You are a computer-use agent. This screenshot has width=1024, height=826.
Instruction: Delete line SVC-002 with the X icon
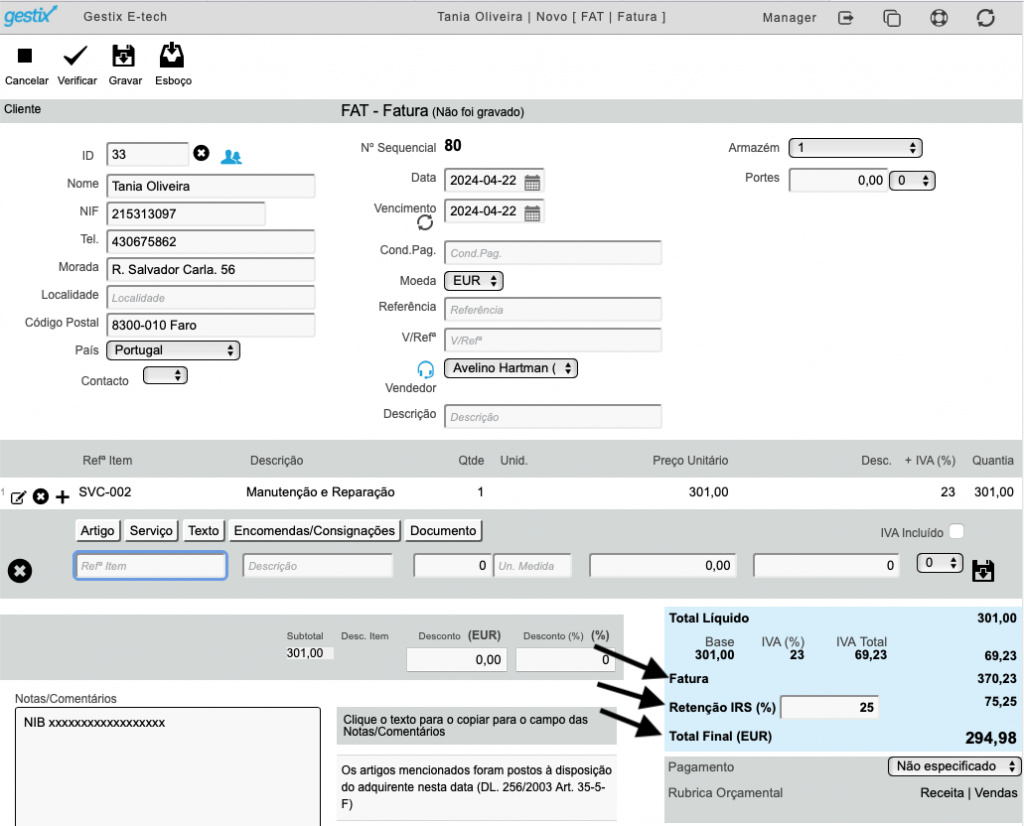pyautogui.click(x=40, y=497)
